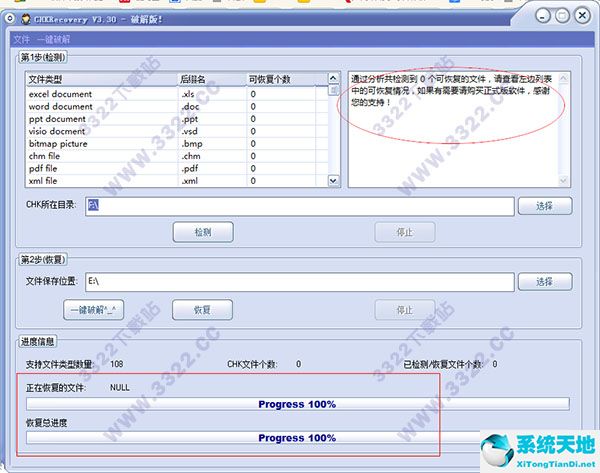Click the detection result message text
Viewport: 600px width, 473px height.
point(451,91)
